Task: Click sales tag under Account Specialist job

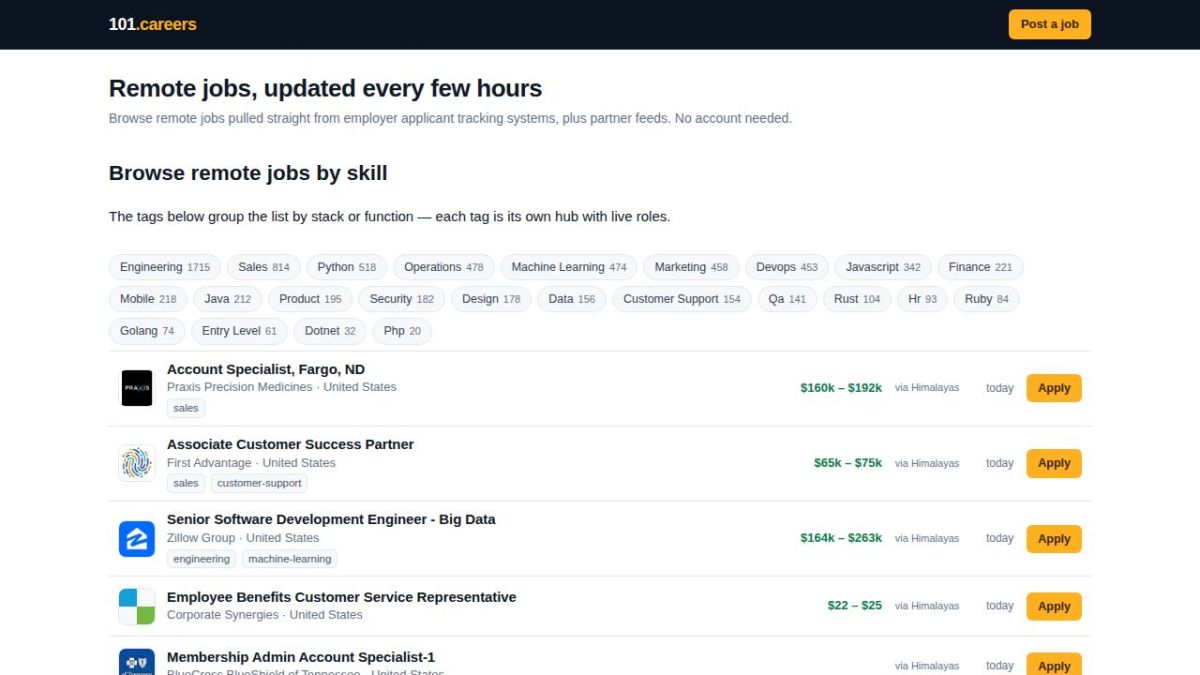Action: coord(186,408)
